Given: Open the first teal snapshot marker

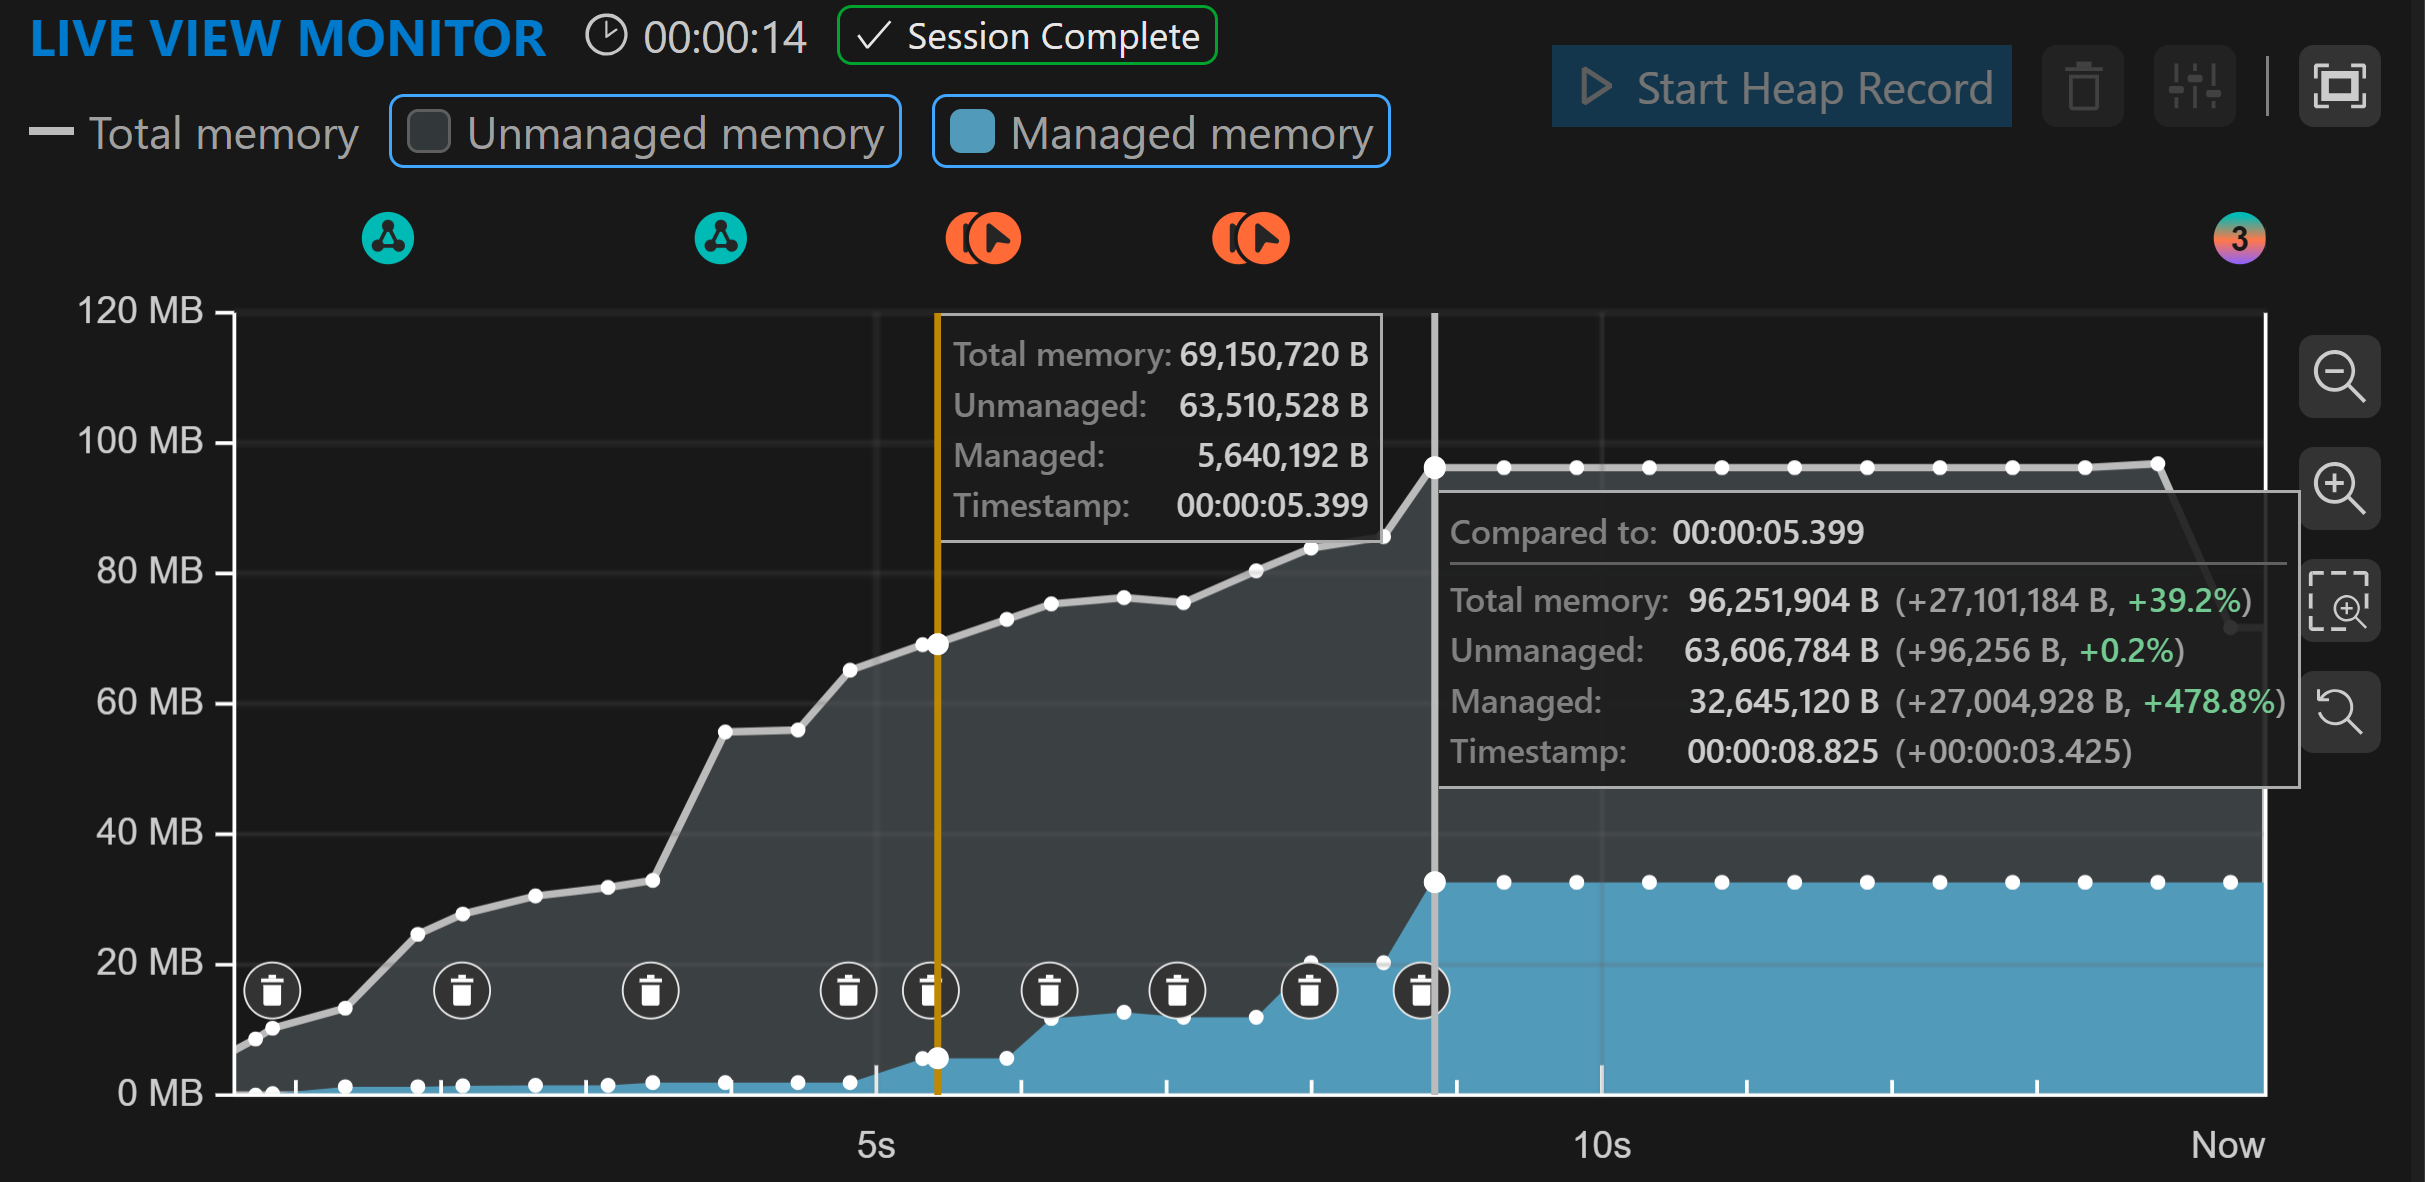Looking at the screenshot, I should pyautogui.click(x=387, y=237).
